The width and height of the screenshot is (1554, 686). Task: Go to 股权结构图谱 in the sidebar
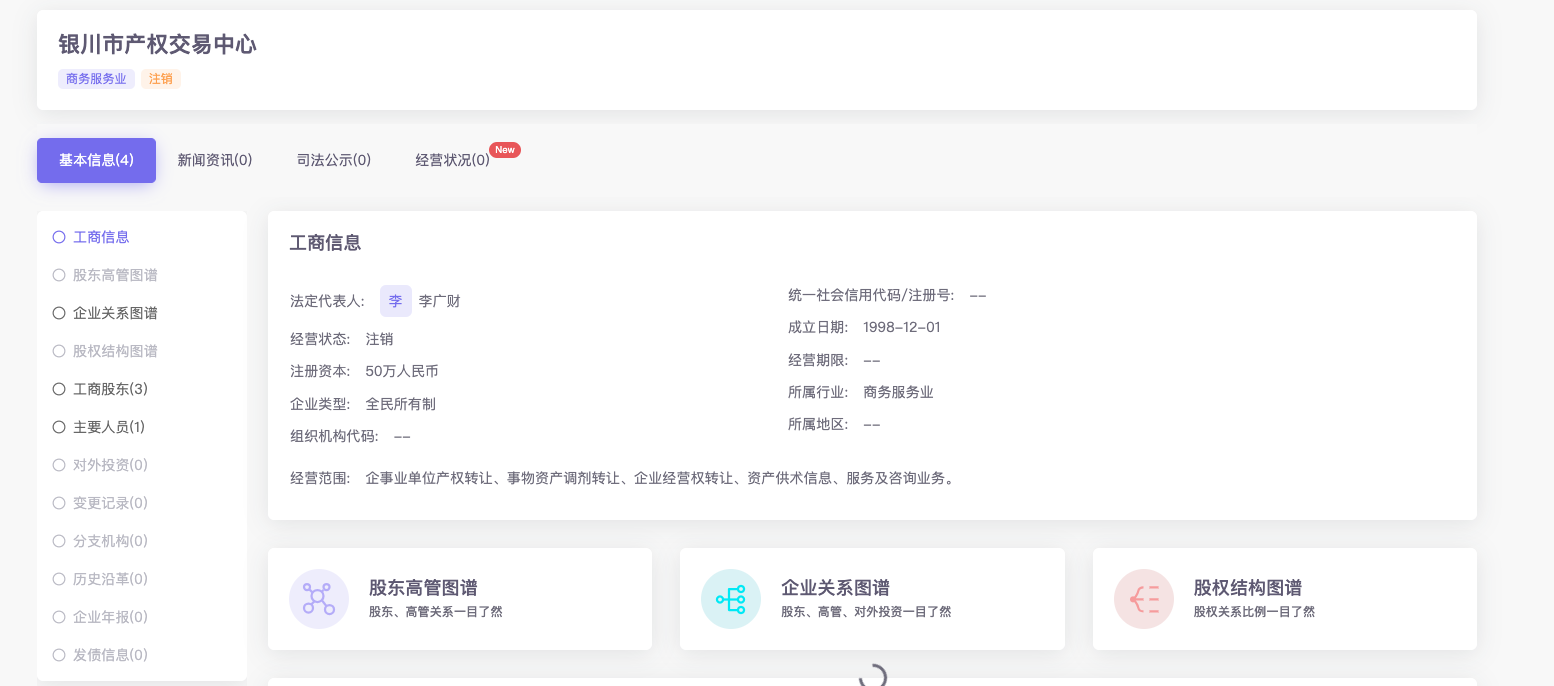click(115, 351)
